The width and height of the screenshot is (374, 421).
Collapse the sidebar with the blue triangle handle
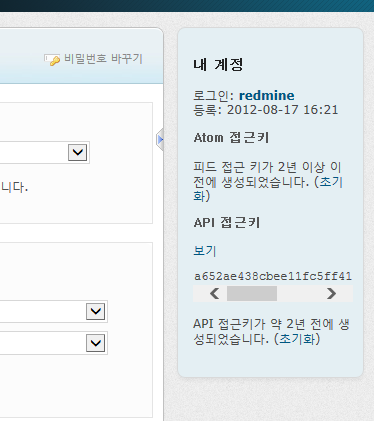pos(160,139)
